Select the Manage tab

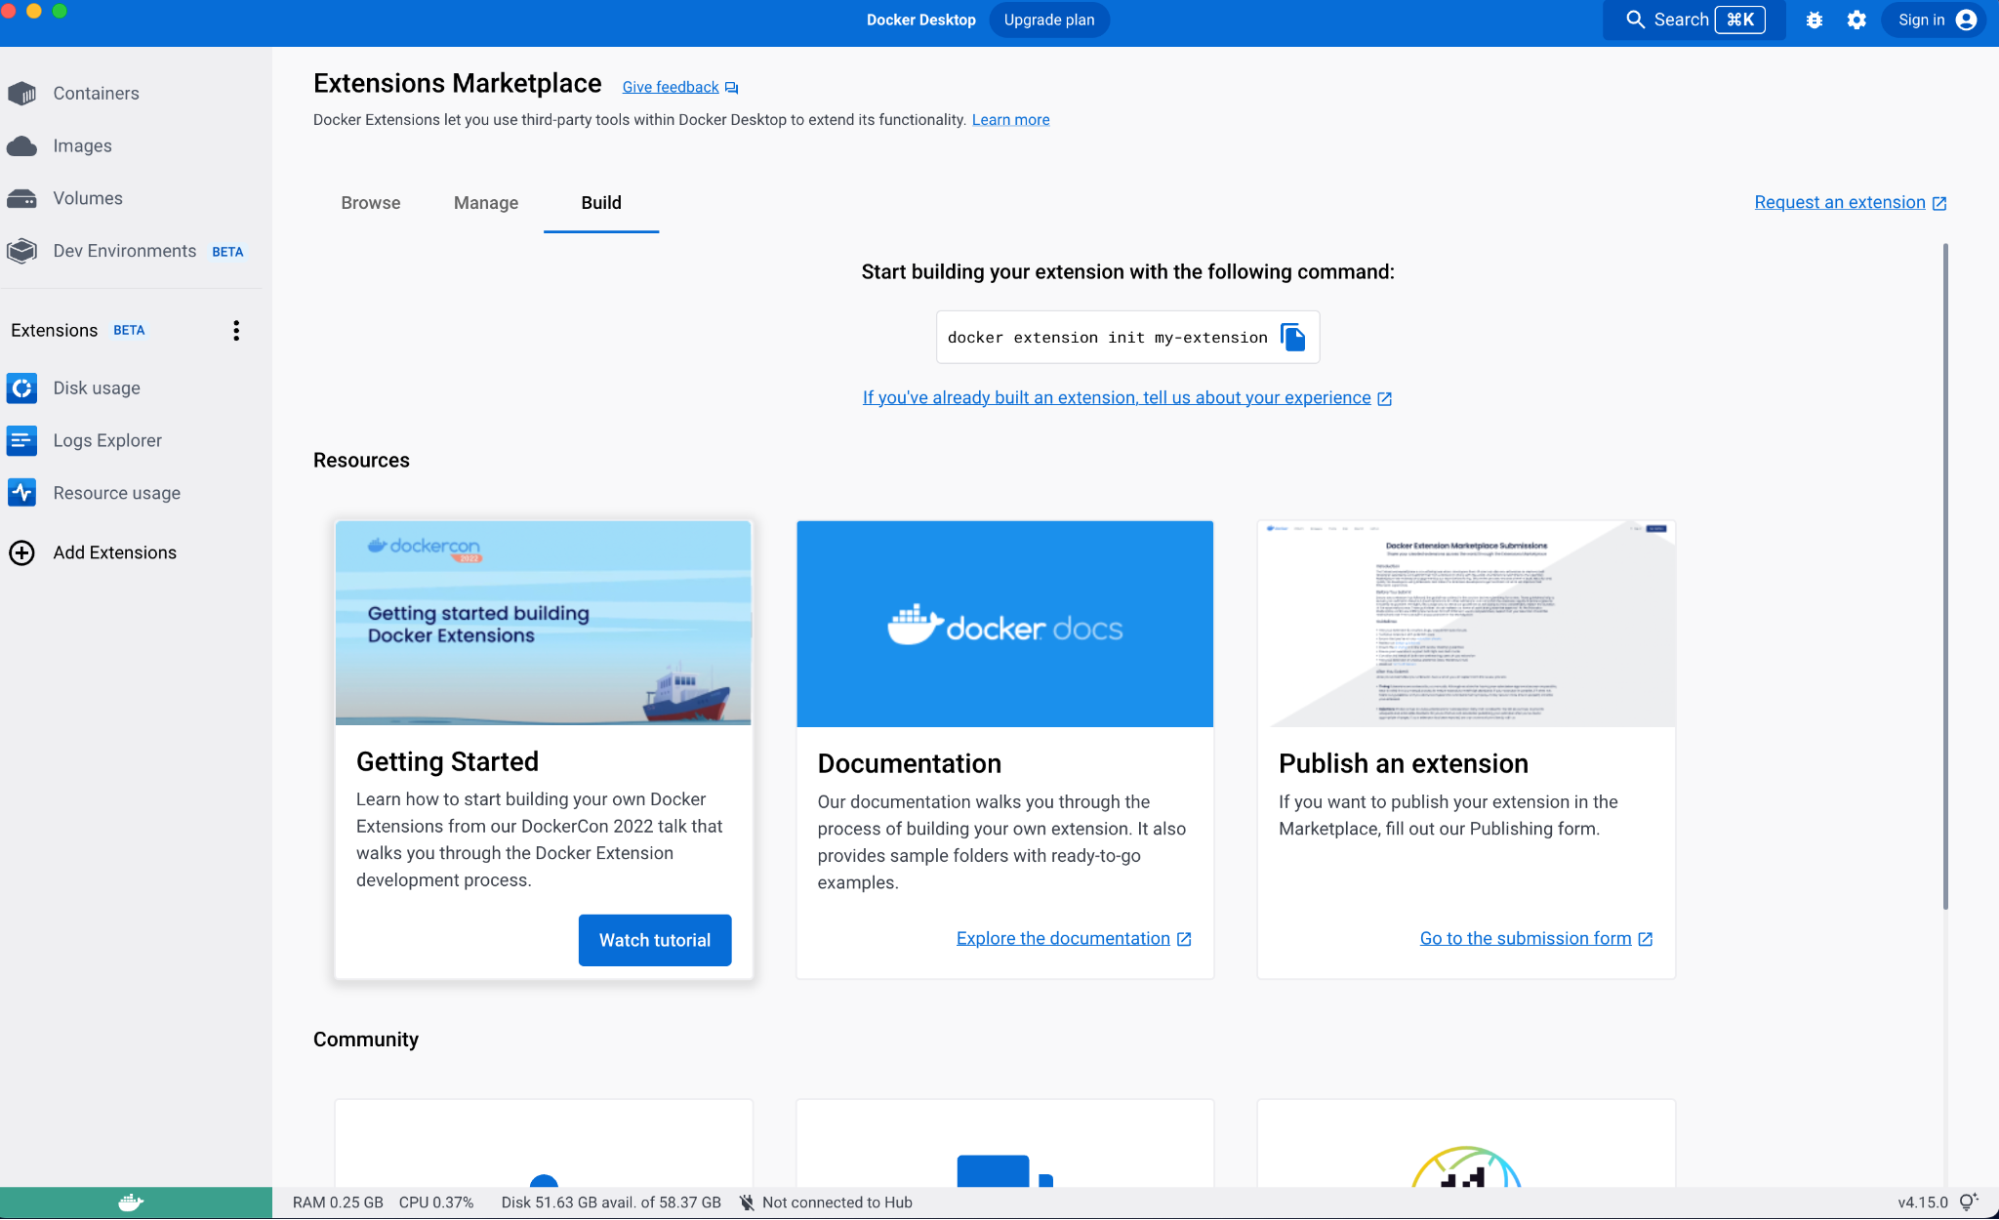pyautogui.click(x=487, y=201)
